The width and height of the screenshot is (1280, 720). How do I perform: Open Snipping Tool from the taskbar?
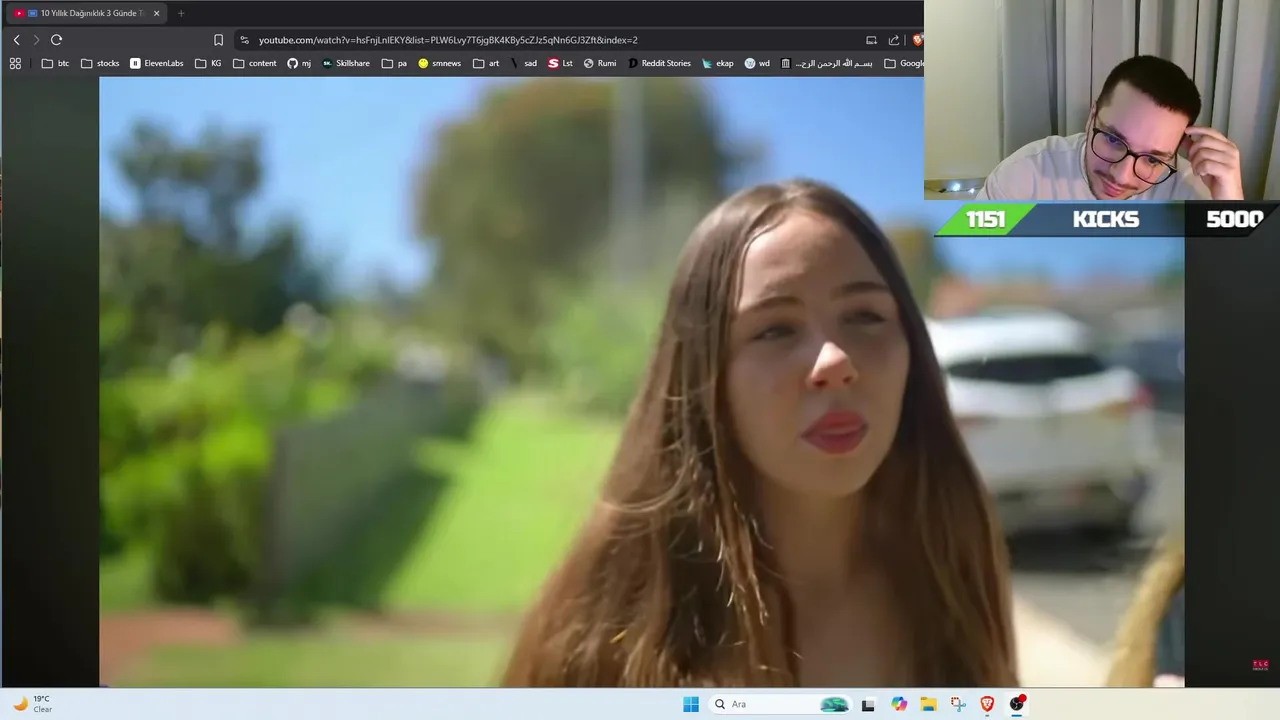click(x=958, y=704)
